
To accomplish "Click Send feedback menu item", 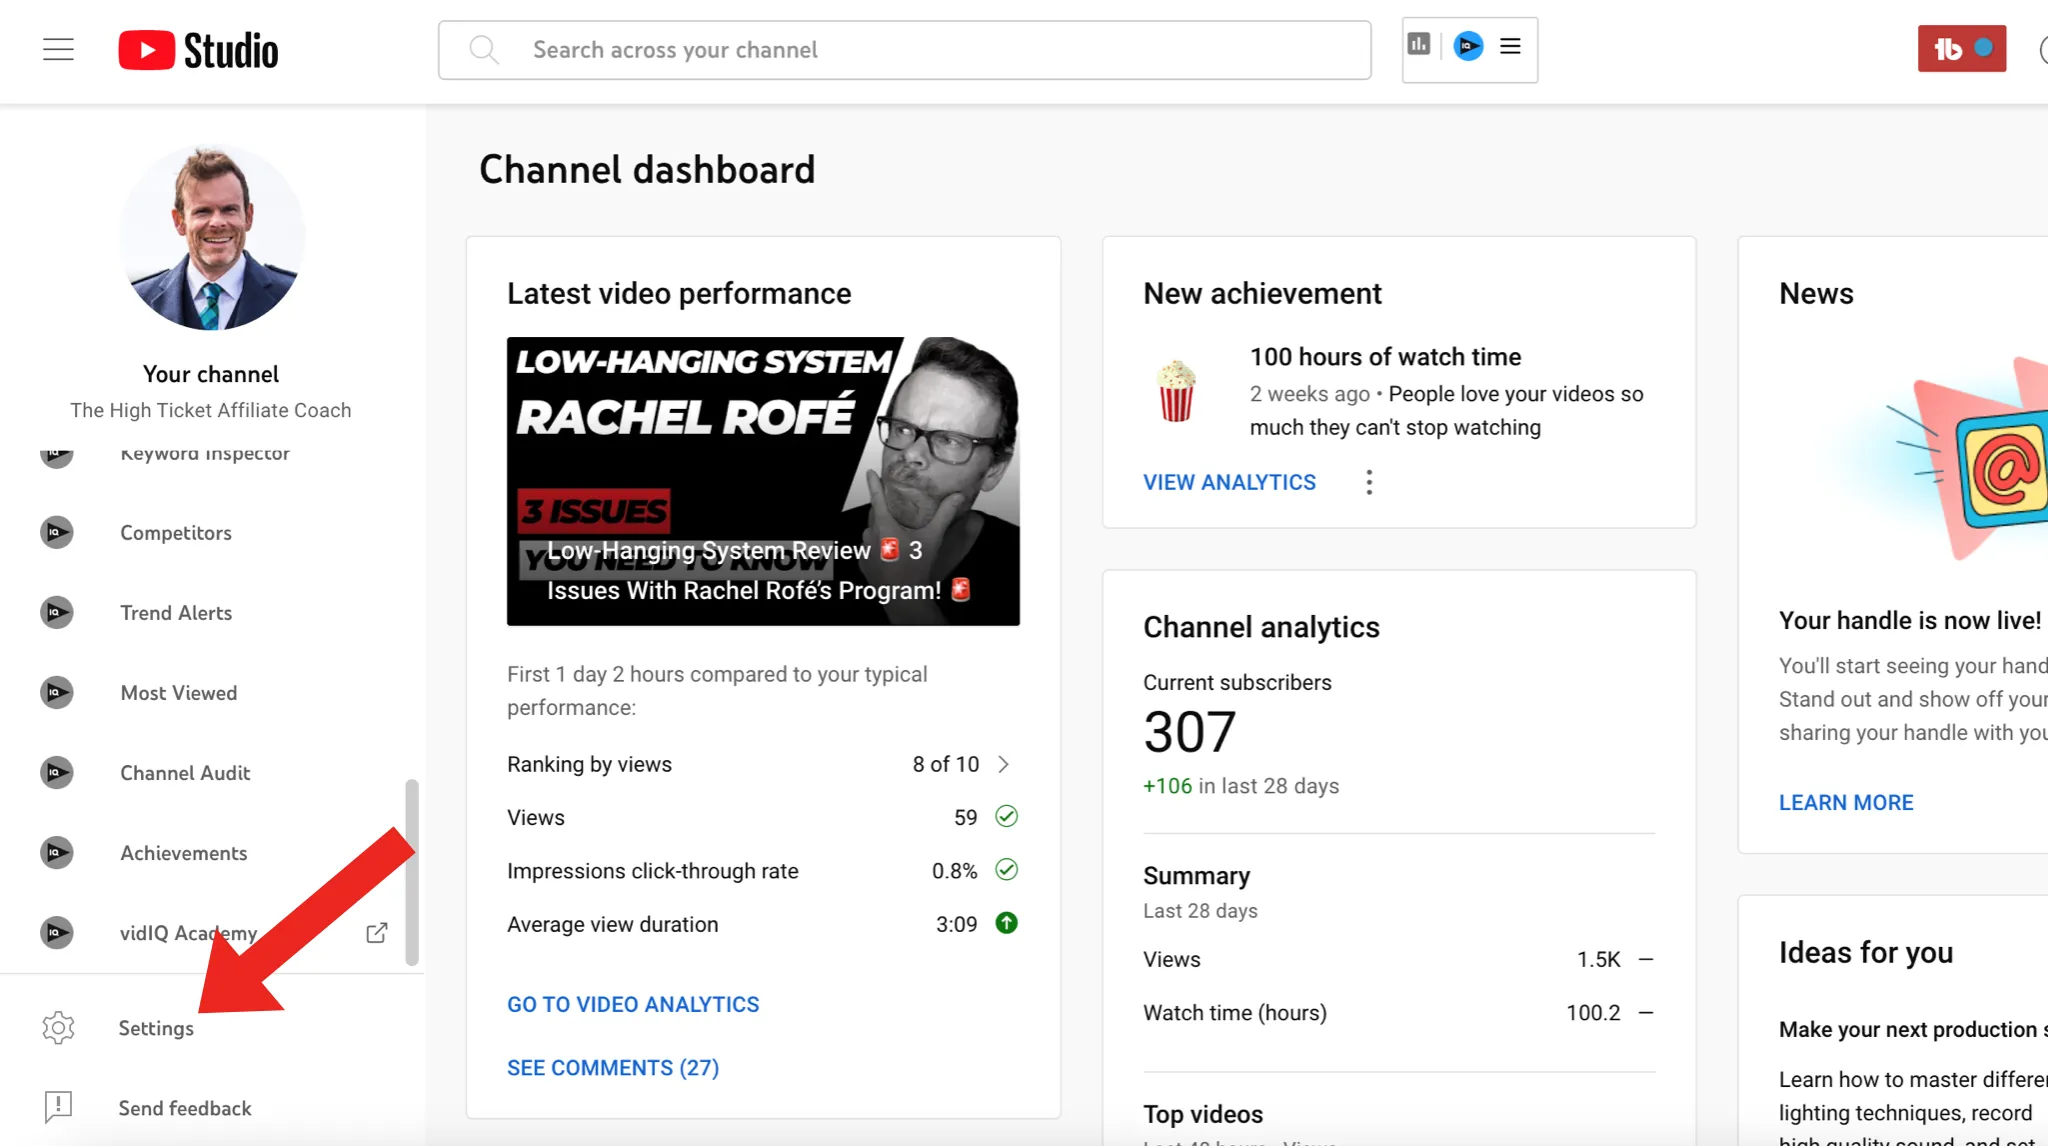I will click(x=184, y=1108).
